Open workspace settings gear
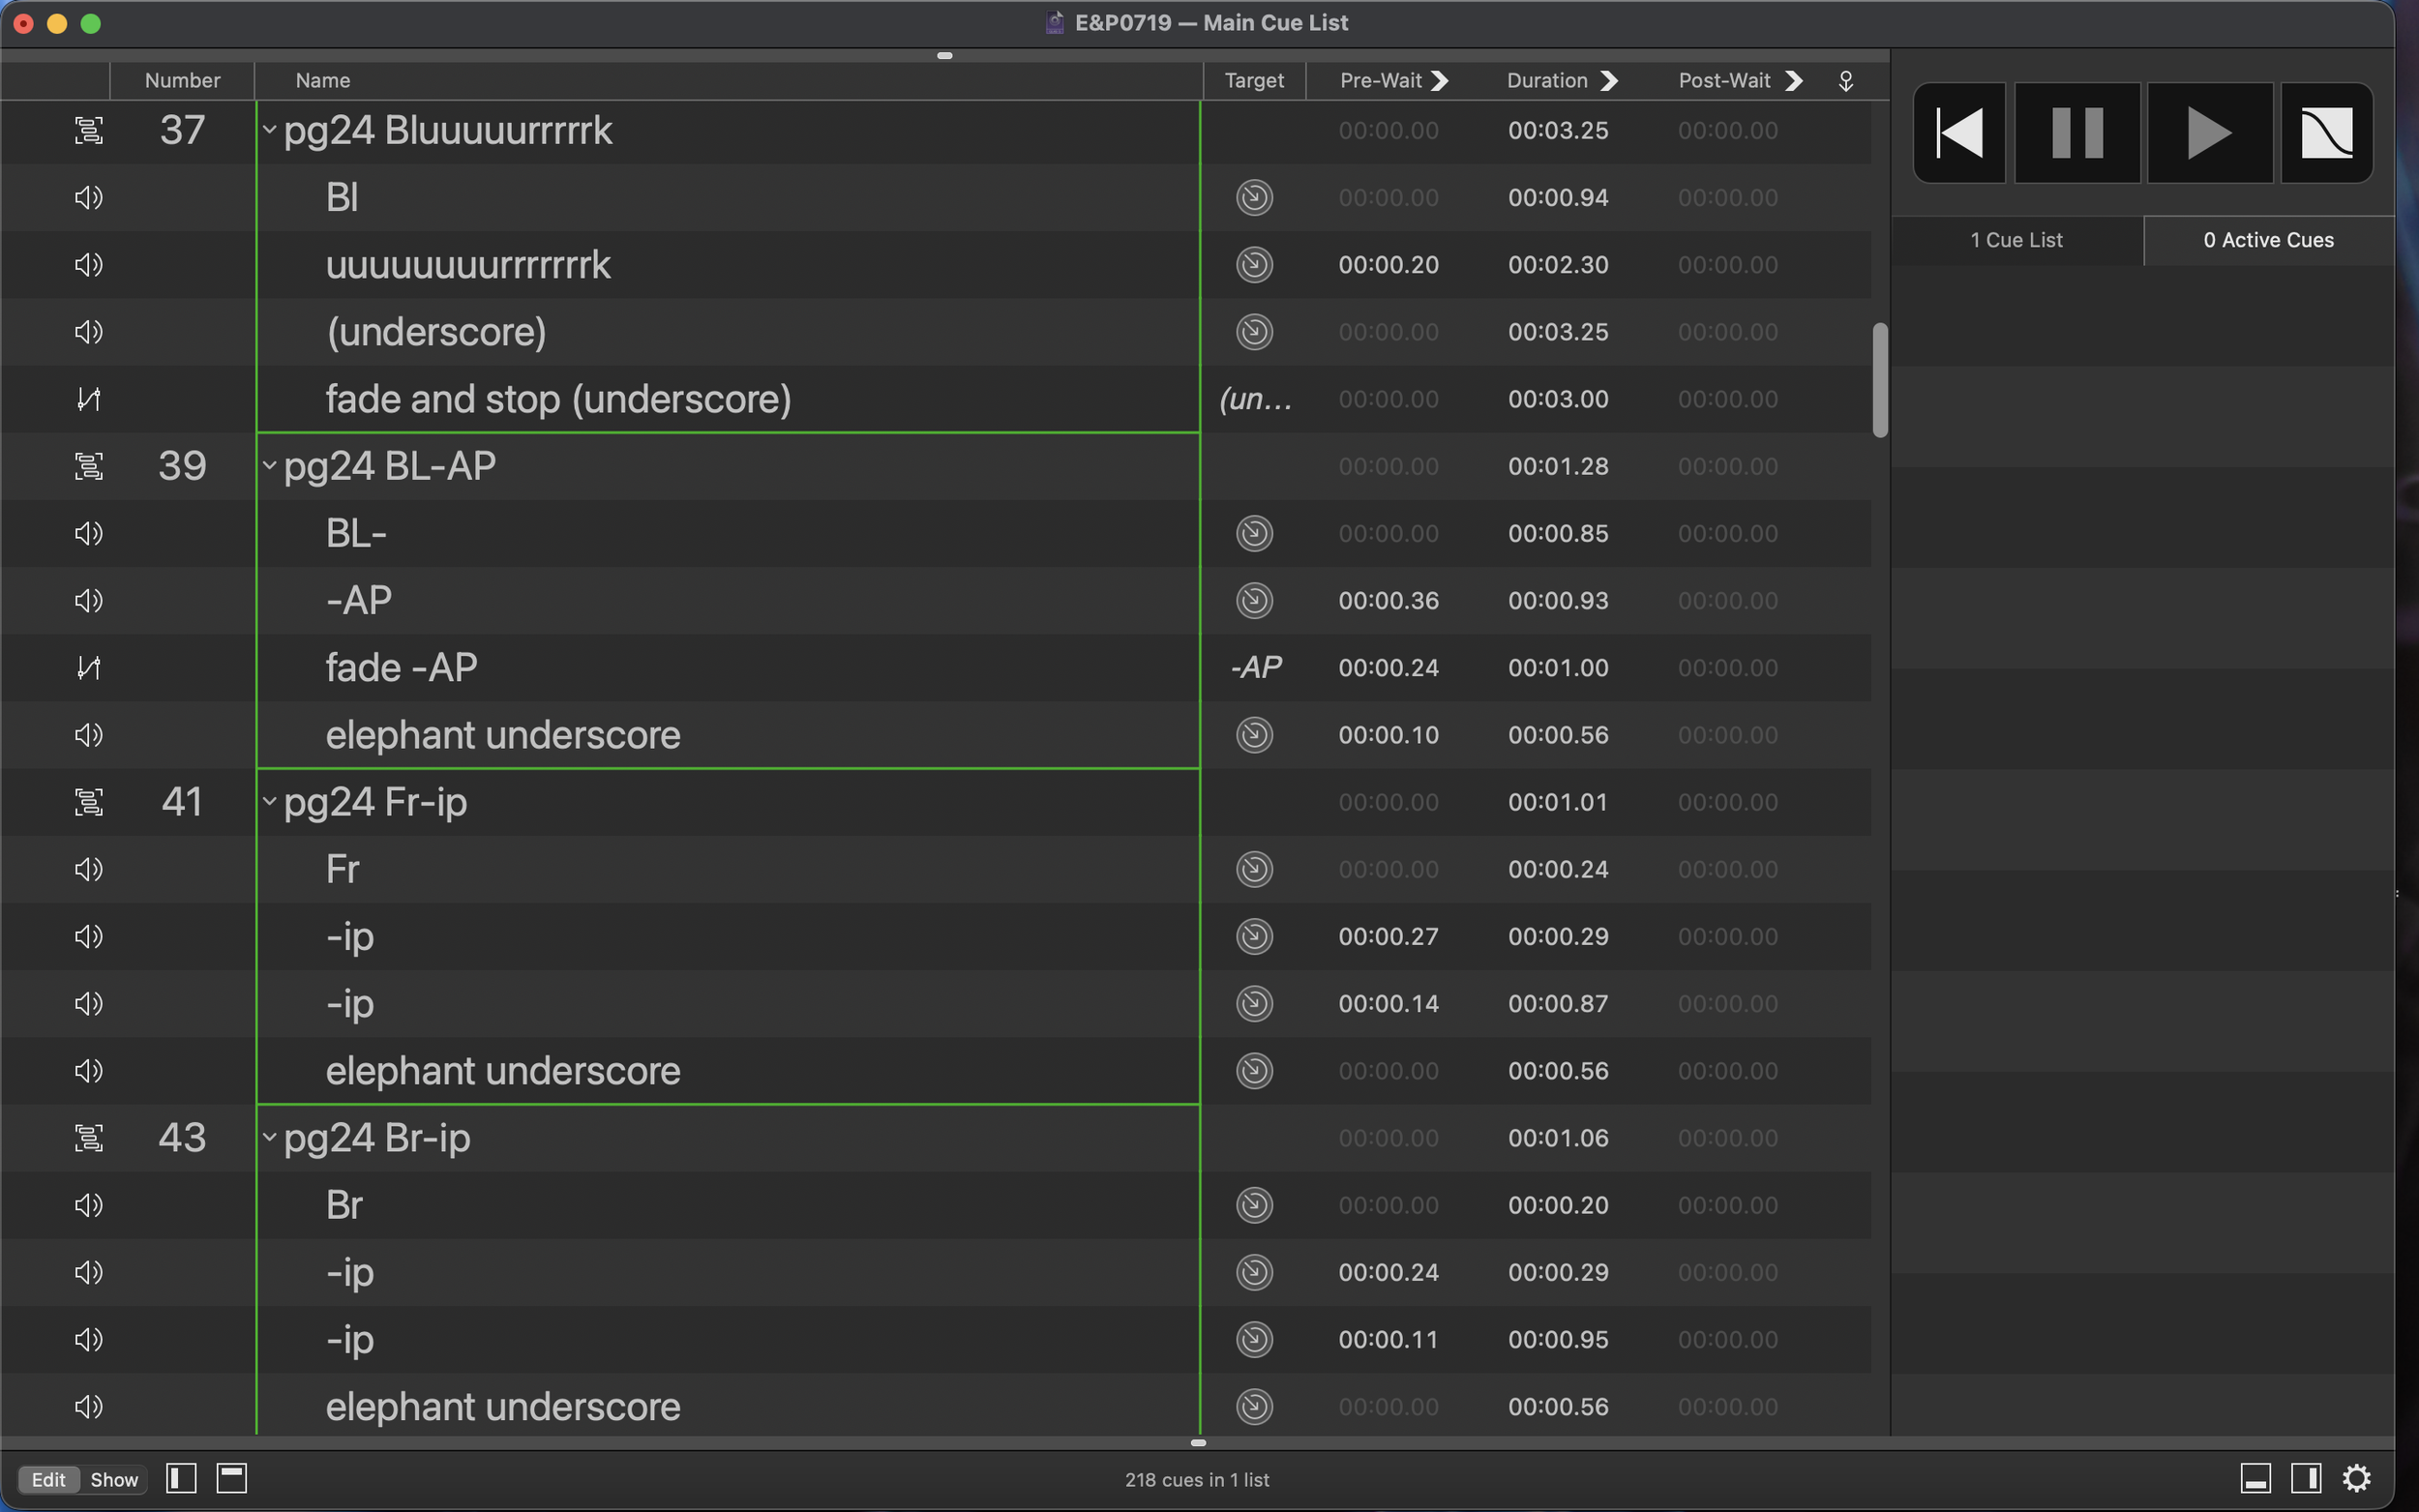This screenshot has height=1512, width=2419. point(2357,1478)
